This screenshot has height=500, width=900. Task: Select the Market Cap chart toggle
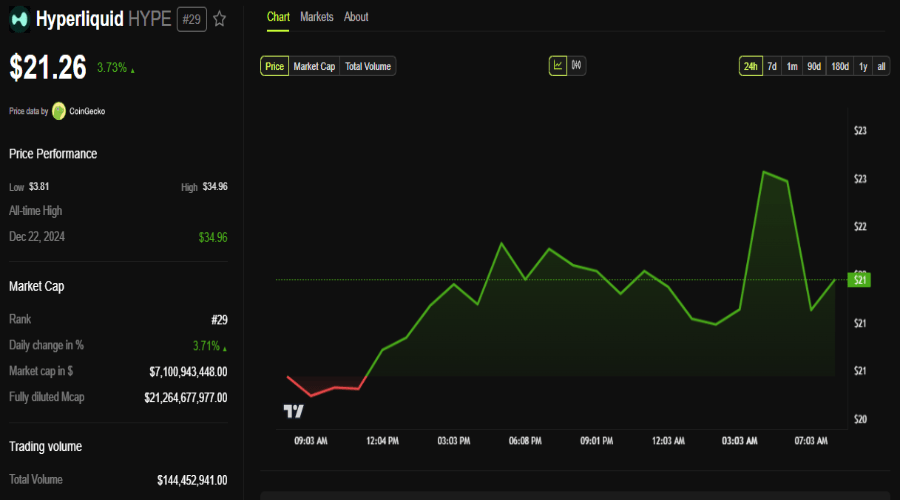[314, 66]
